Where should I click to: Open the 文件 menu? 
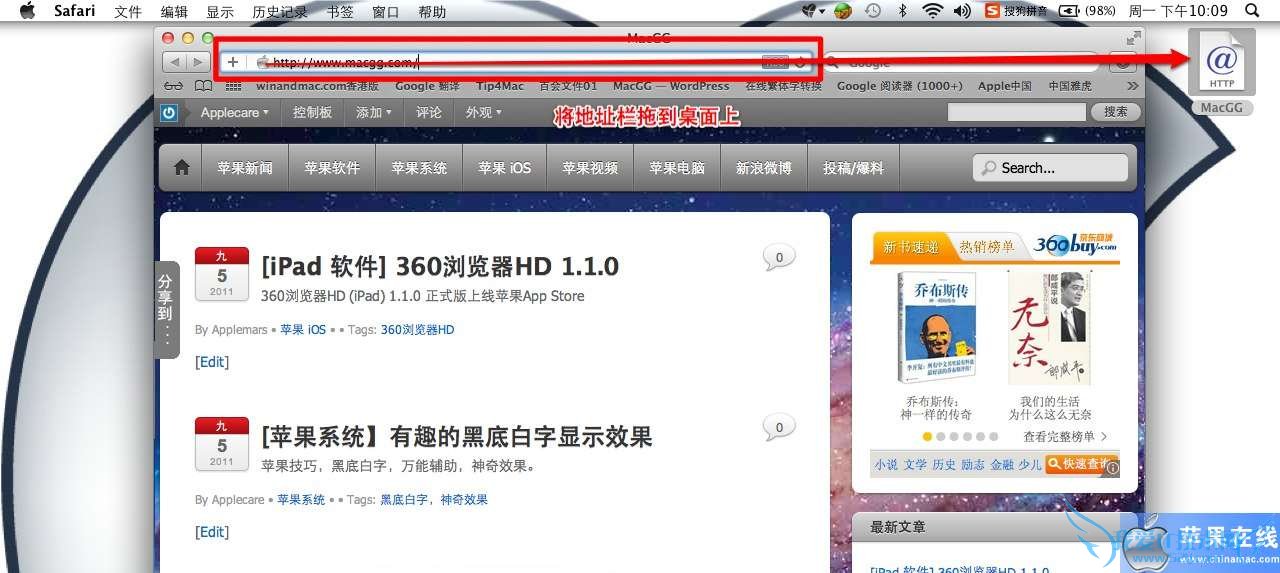(128, 12)
